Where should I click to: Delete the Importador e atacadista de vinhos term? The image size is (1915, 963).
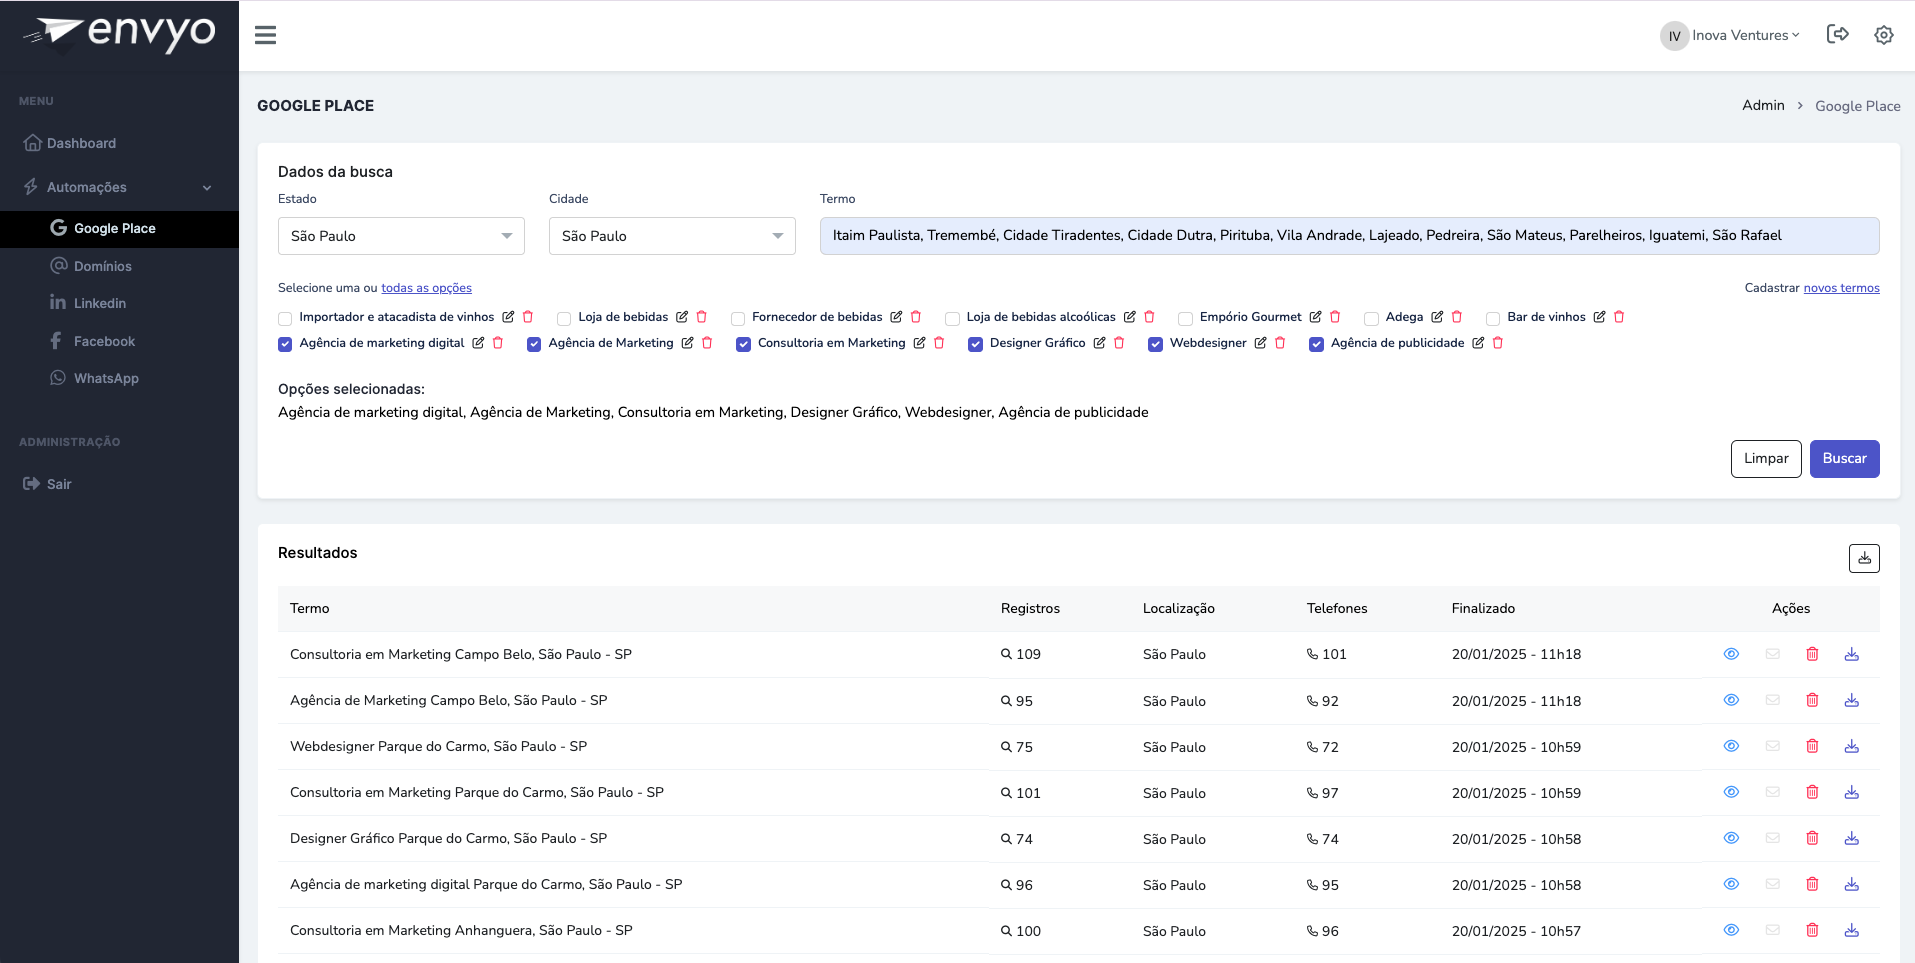528,317
